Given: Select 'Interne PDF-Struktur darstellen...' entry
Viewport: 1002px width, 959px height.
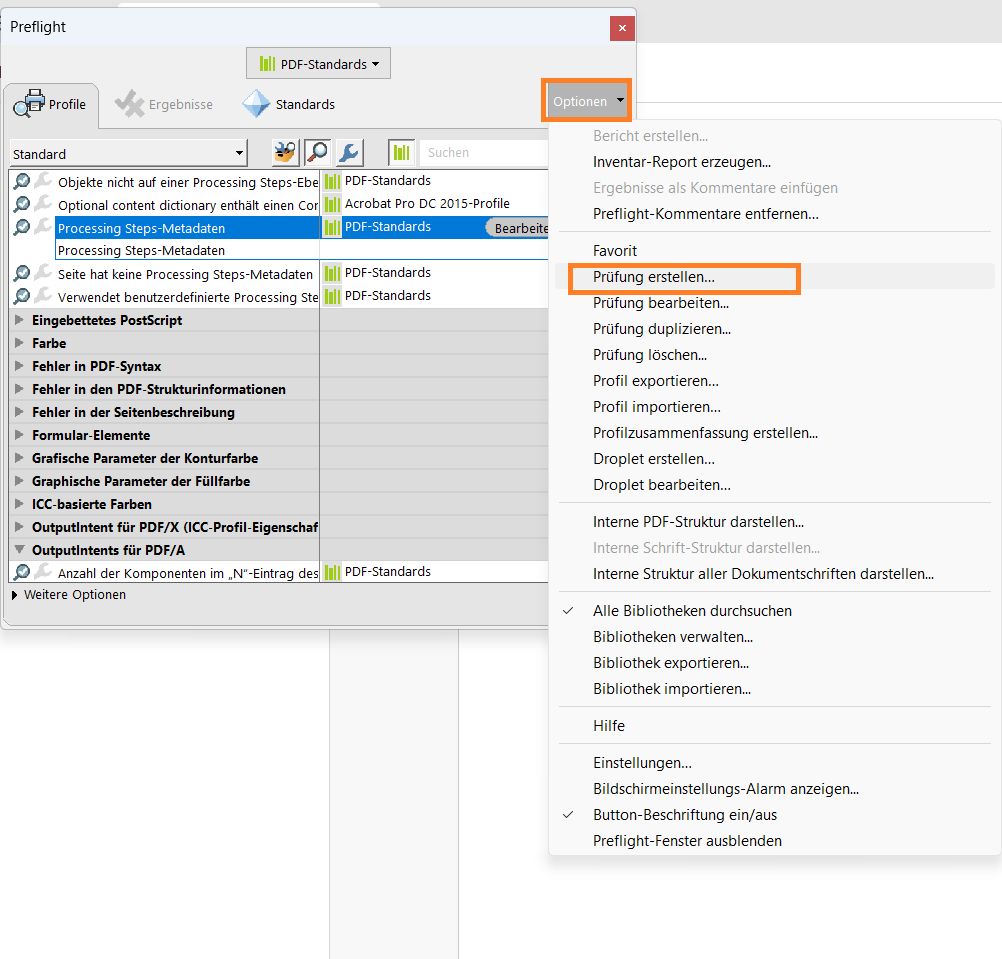Looking at the screenshot, I should (698, 522).
